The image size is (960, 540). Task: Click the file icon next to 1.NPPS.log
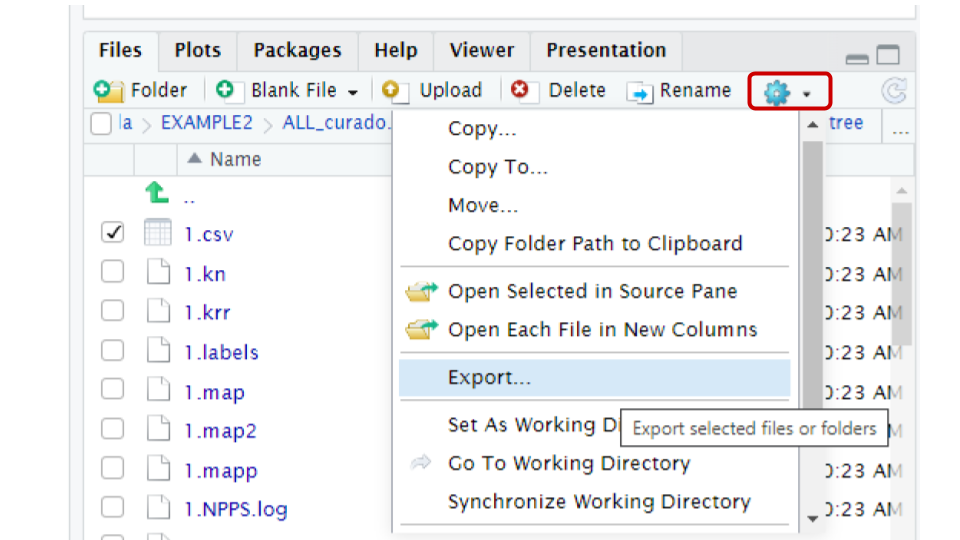click(x=159, y=508)
